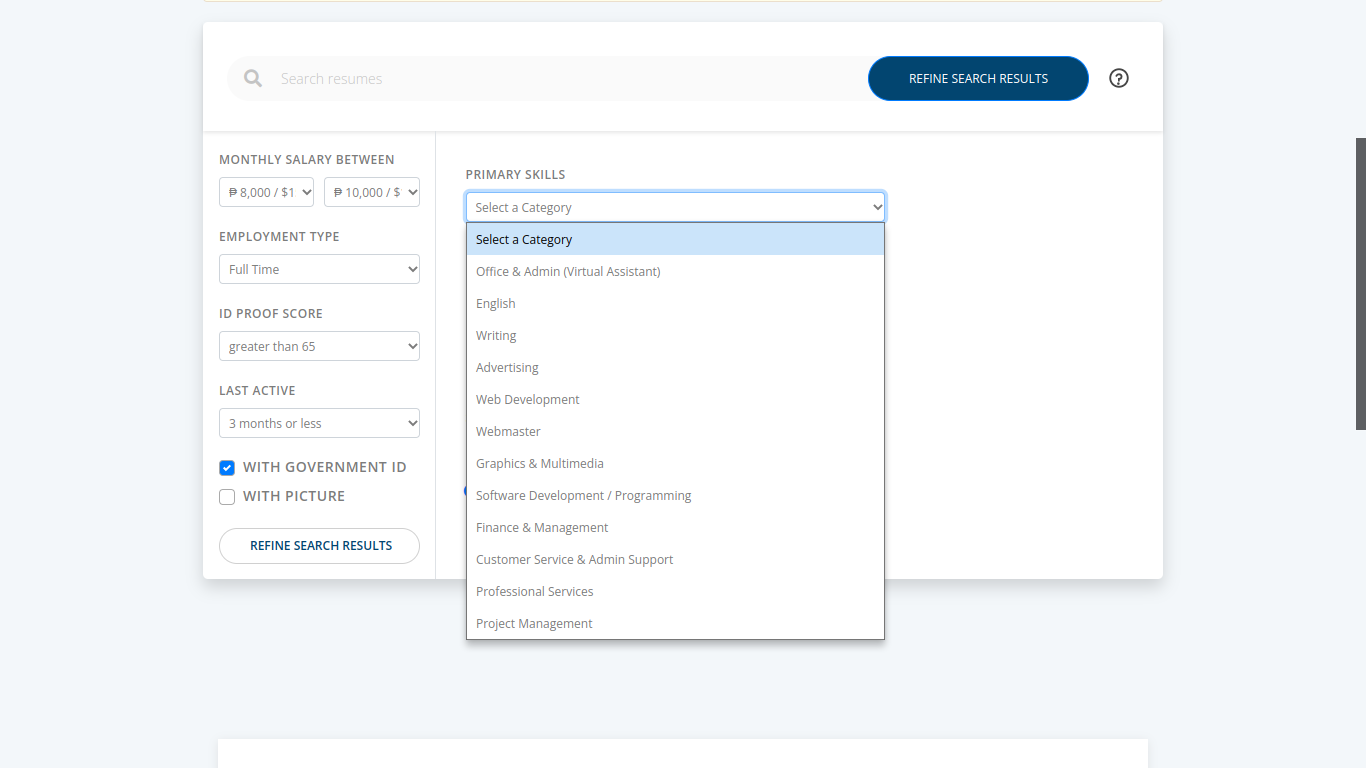Choose the Select a Category option
The height and width of the screenshot is (768, 1366).
tap(675, 239)
